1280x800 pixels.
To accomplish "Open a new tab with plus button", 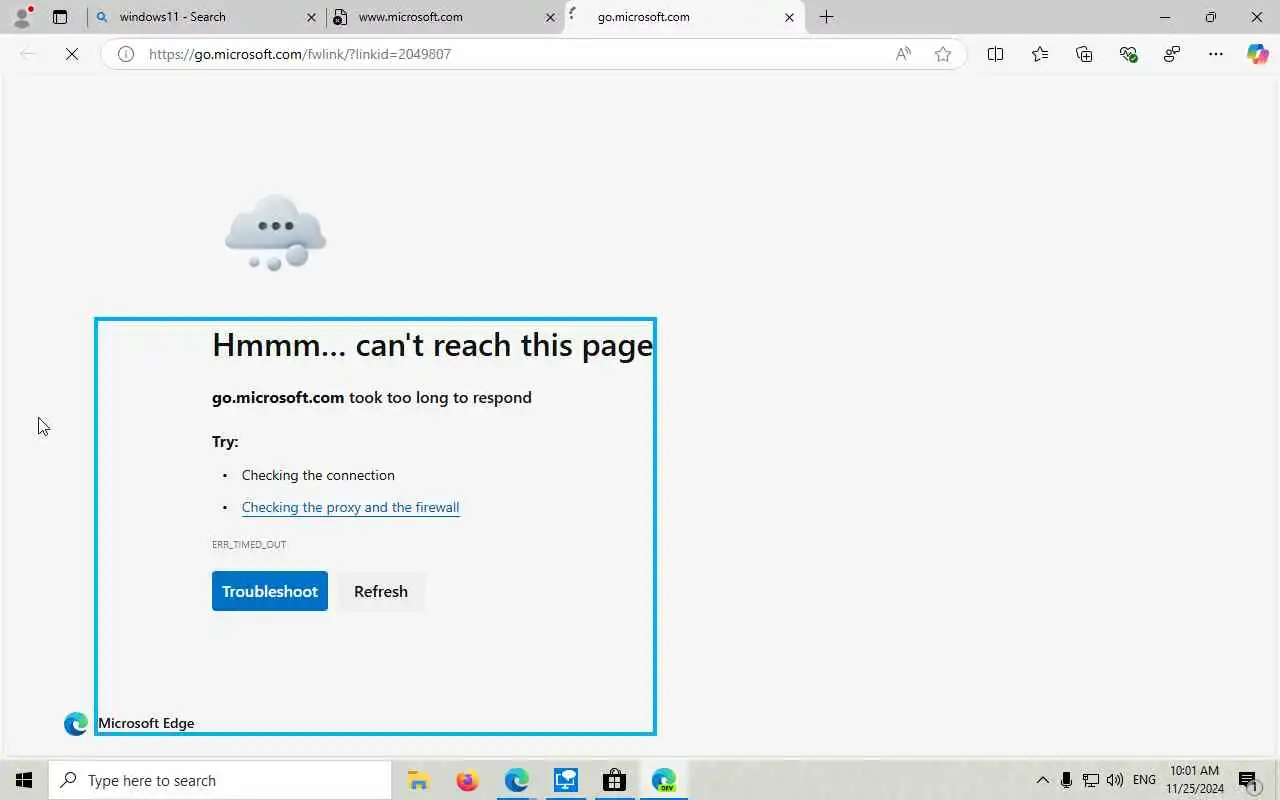I will pos(826,17).
